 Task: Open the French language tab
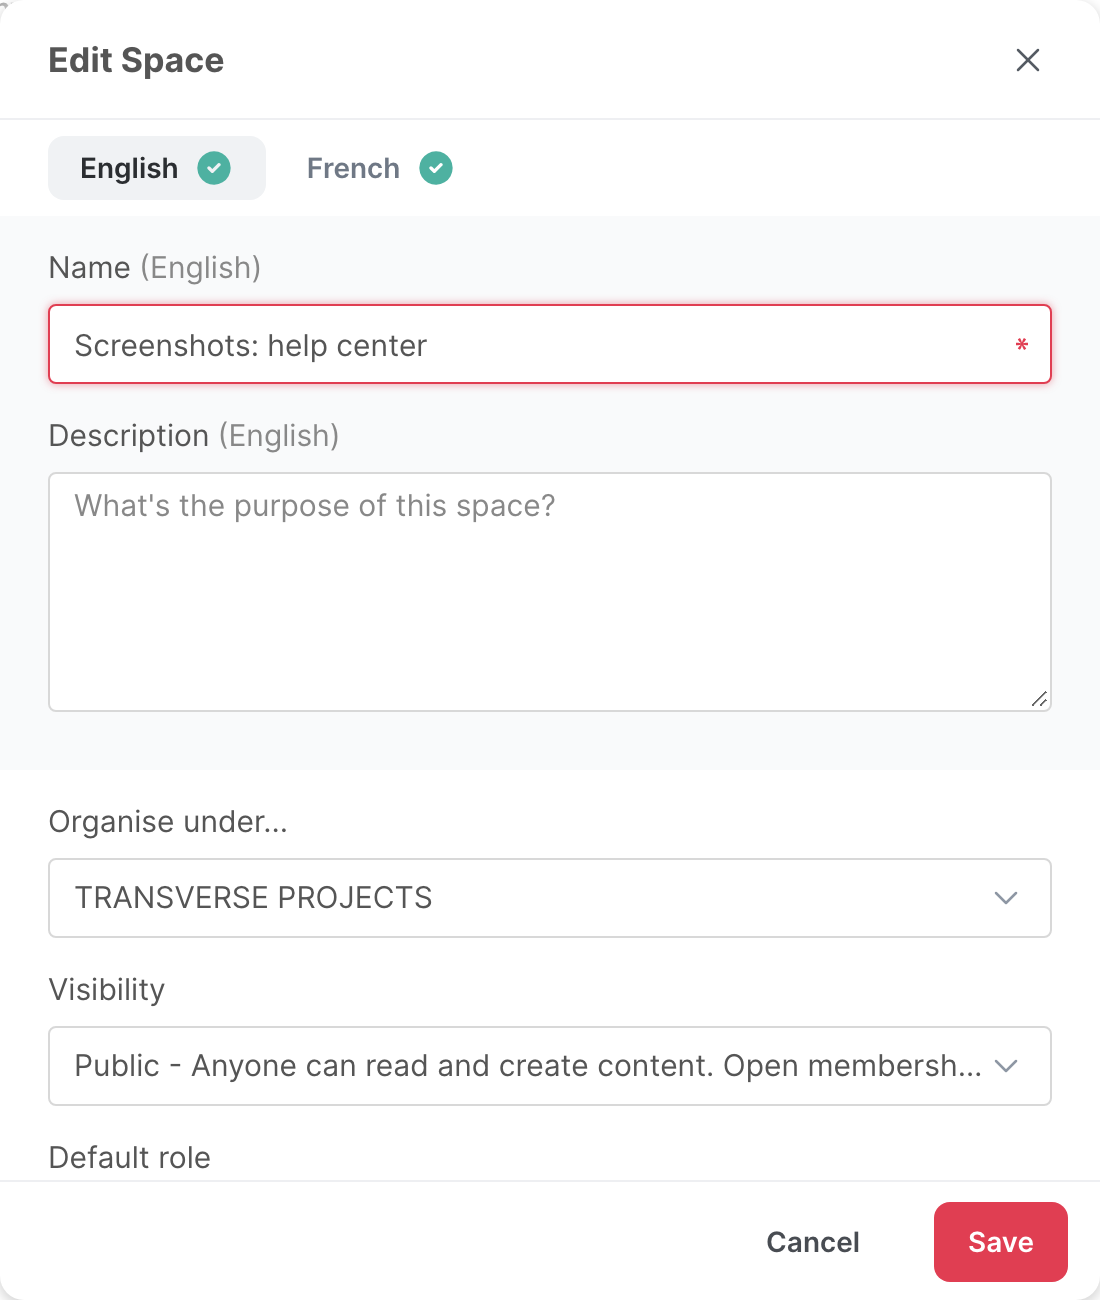(379, 168)
